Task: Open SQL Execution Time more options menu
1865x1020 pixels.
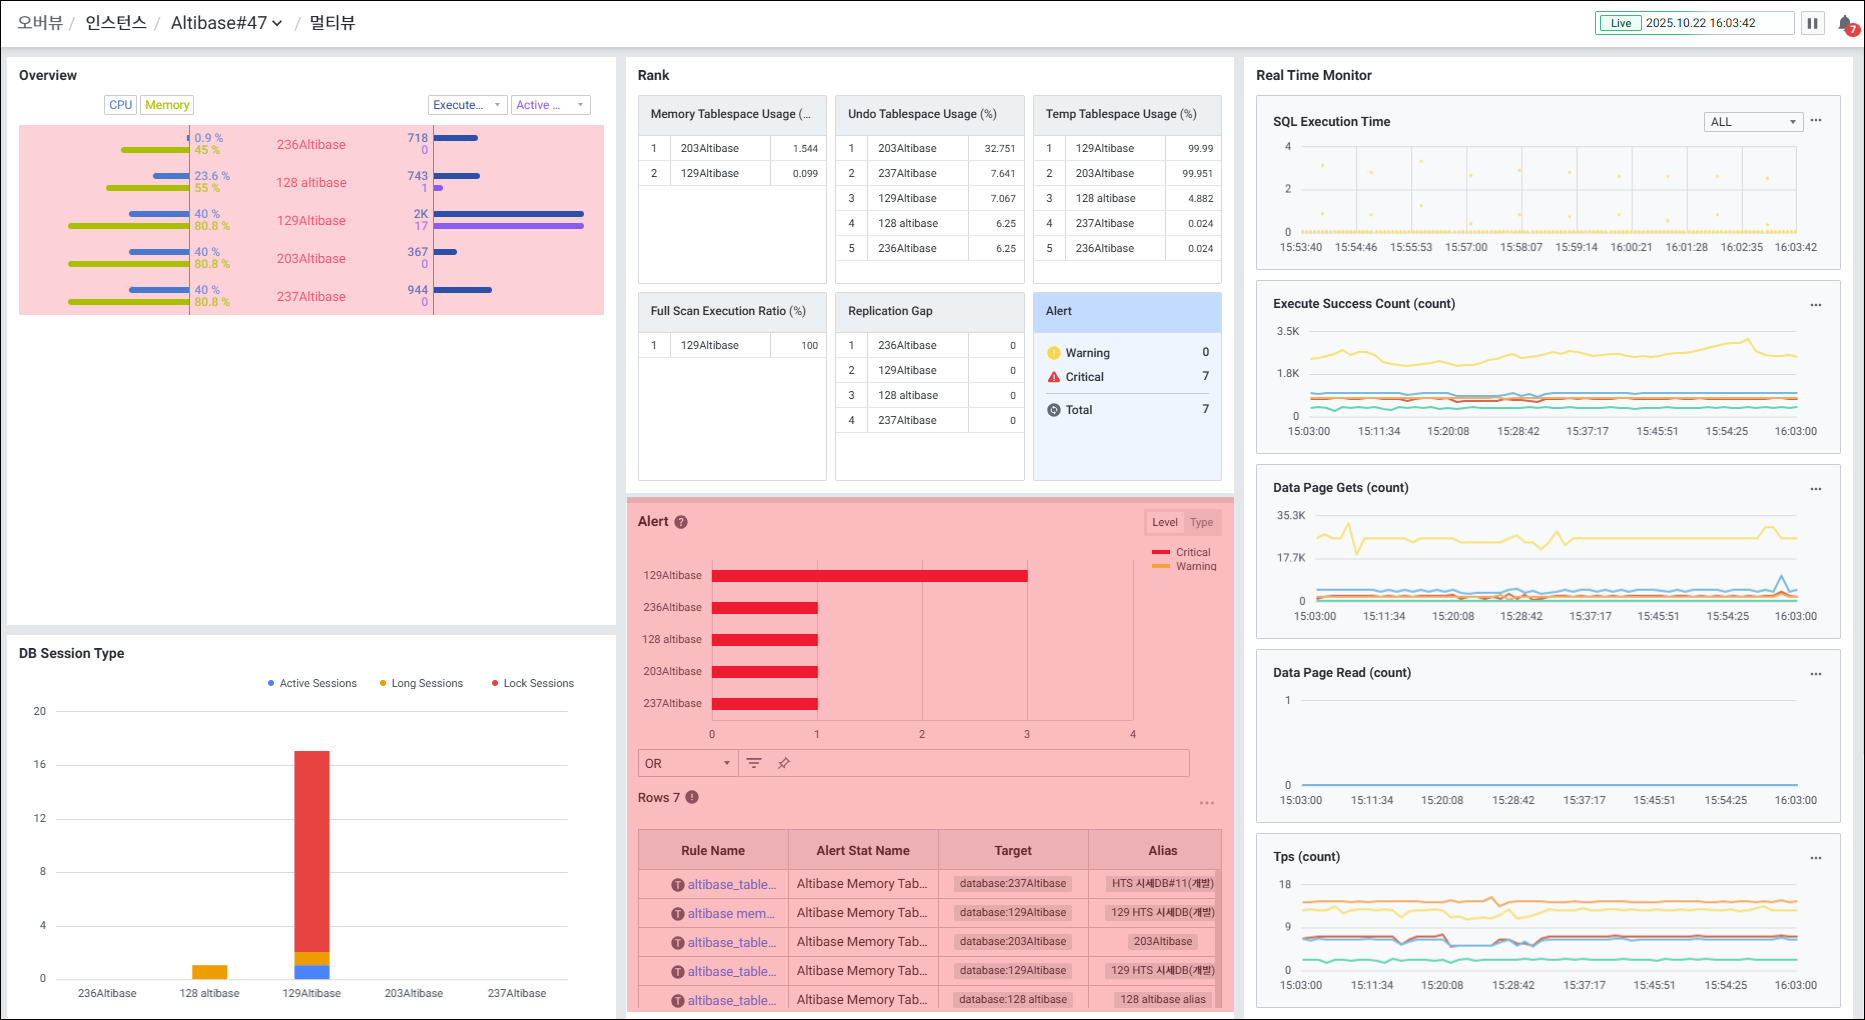Action: click(x=1816, y=121)
